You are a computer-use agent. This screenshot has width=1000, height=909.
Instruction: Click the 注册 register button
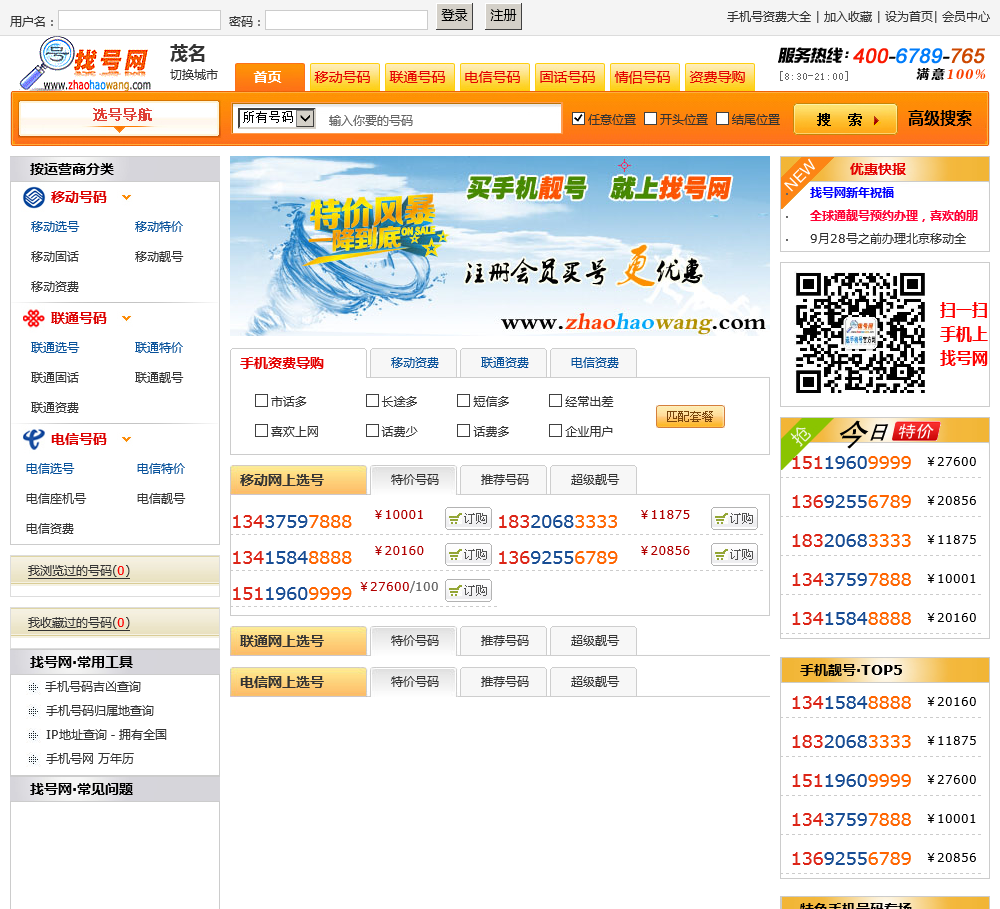point(503,16)
